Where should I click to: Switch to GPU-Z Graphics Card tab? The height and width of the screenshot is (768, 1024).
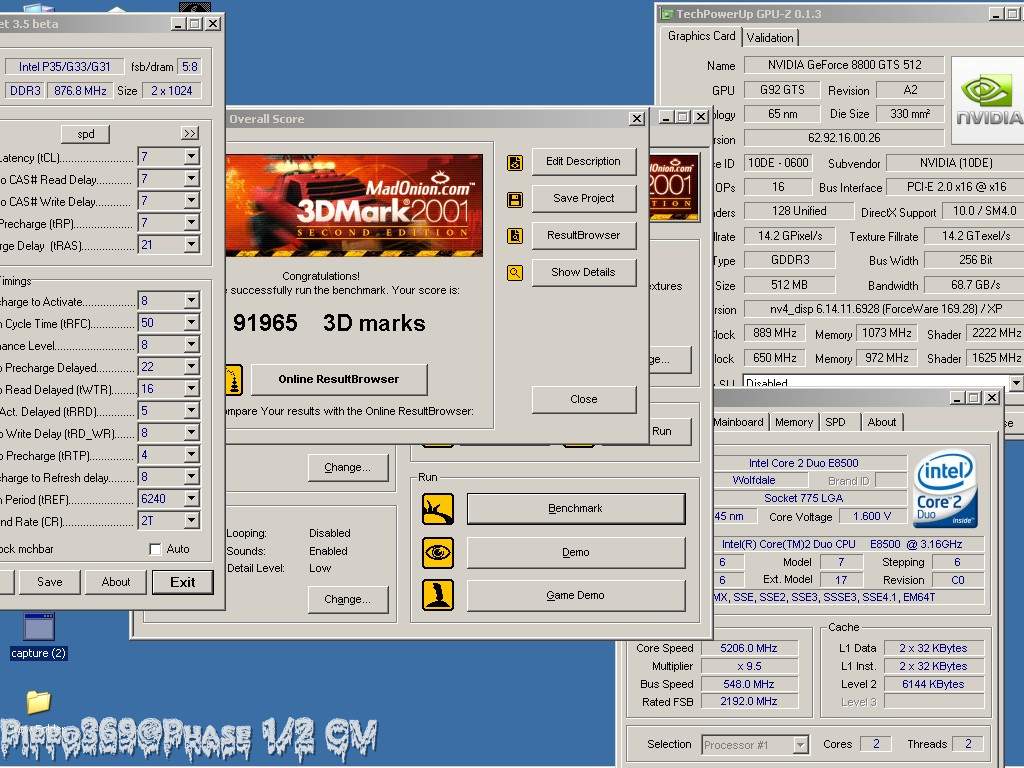pyautogui.click(x=701, y=36)
